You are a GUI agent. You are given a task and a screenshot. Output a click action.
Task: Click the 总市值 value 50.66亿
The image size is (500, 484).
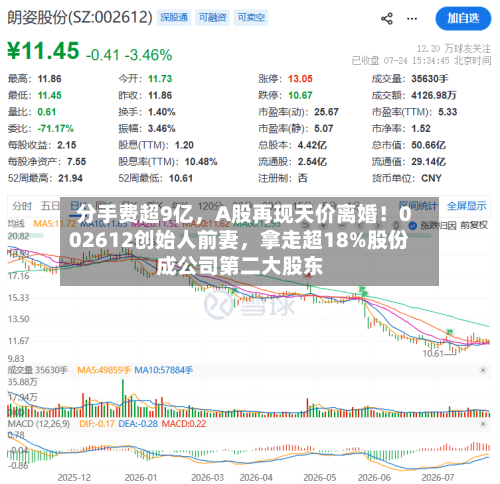click(428, 145)
